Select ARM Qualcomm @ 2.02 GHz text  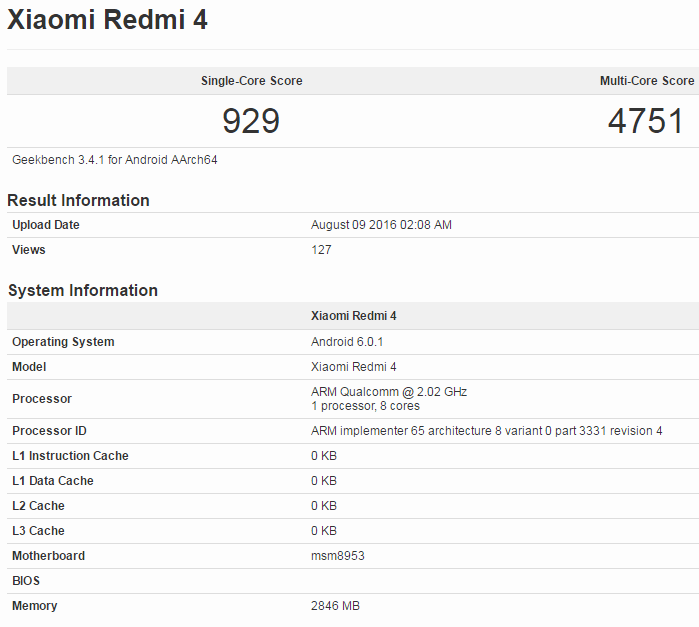tap(389, 392)
